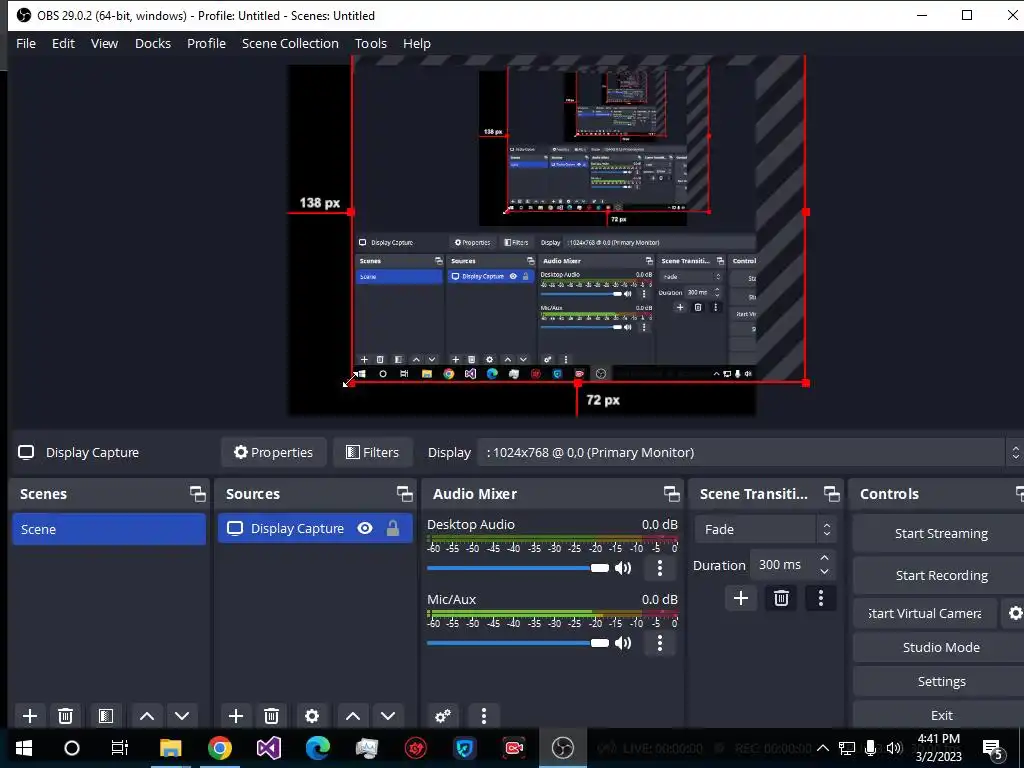Viewport: 1024px width, 768px height.
Task: Open File Explorer from taskbar
Action: 170,748
